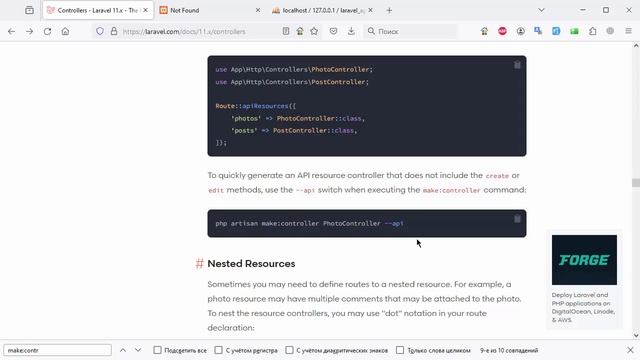Open Firefox View tab overview

click(x=29, y=10)
